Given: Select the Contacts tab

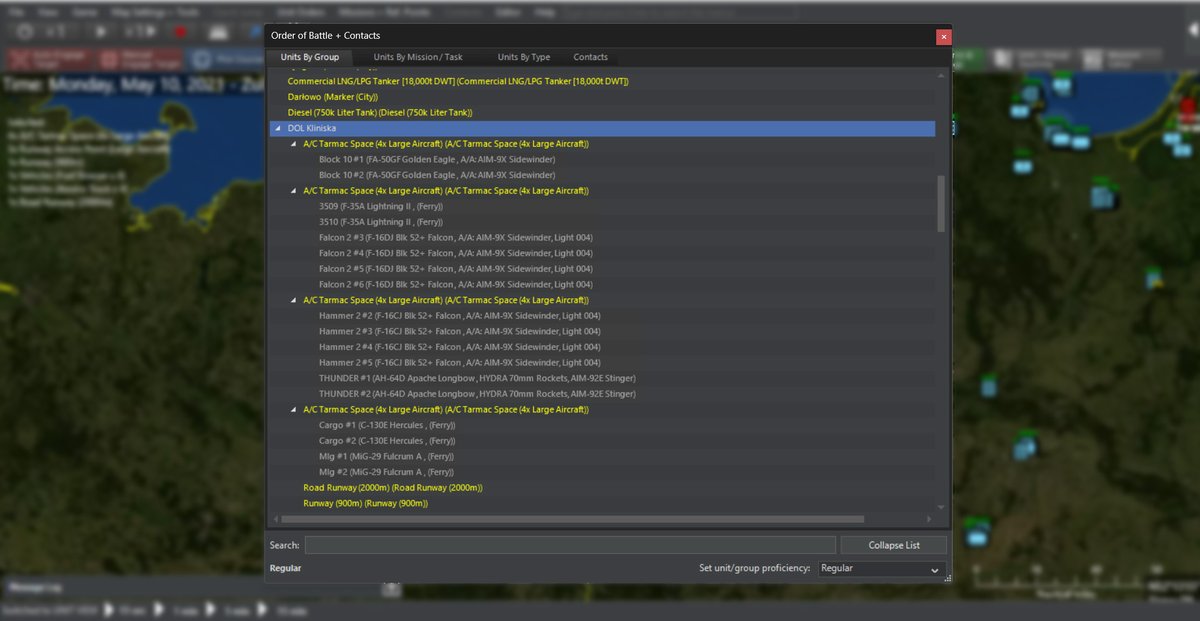Looking at the screenshot, I should coord(591,57).
